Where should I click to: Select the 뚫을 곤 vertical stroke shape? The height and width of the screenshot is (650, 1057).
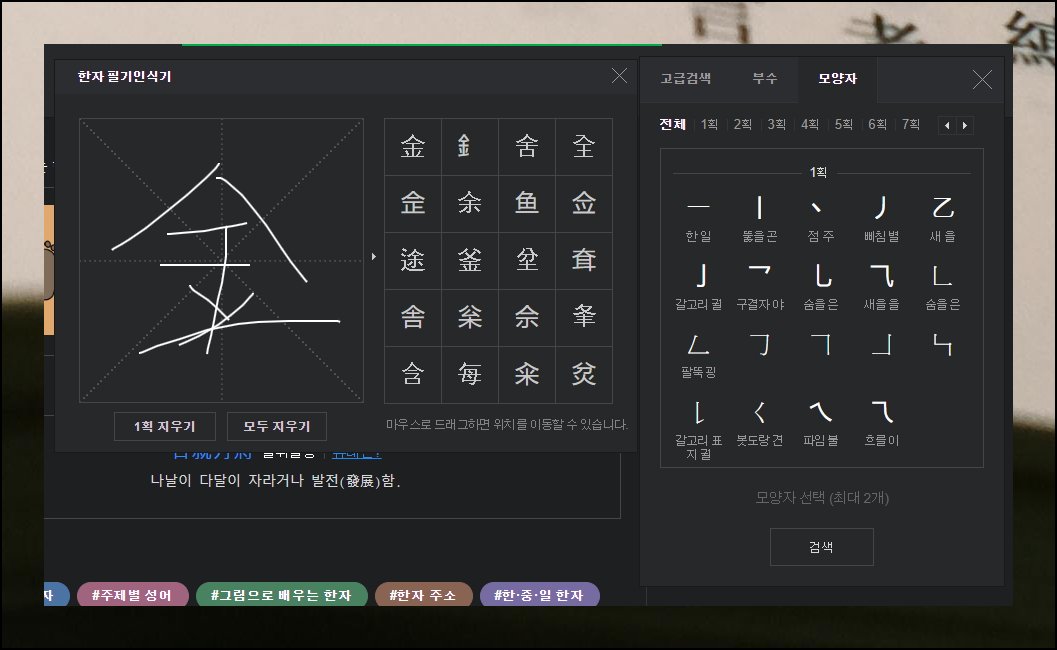point(760,218)
